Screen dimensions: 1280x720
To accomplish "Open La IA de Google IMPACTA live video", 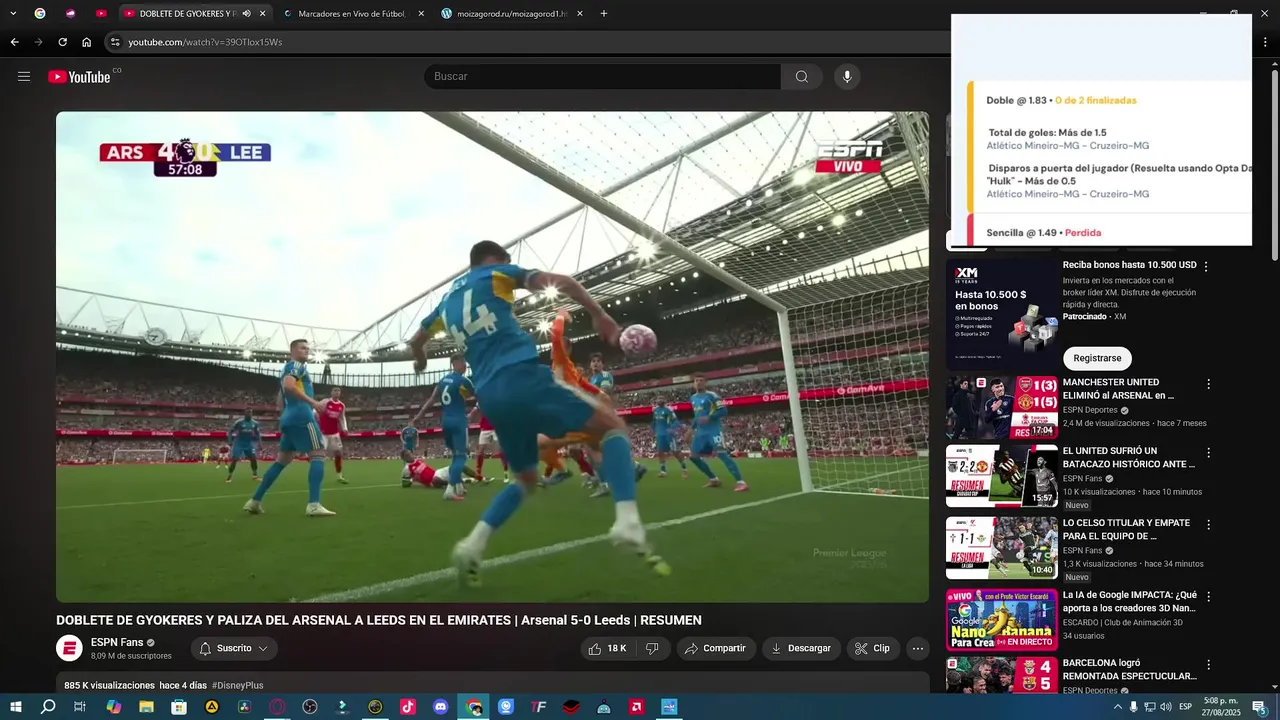I will pyautogui.click(x=1002, y=620).
